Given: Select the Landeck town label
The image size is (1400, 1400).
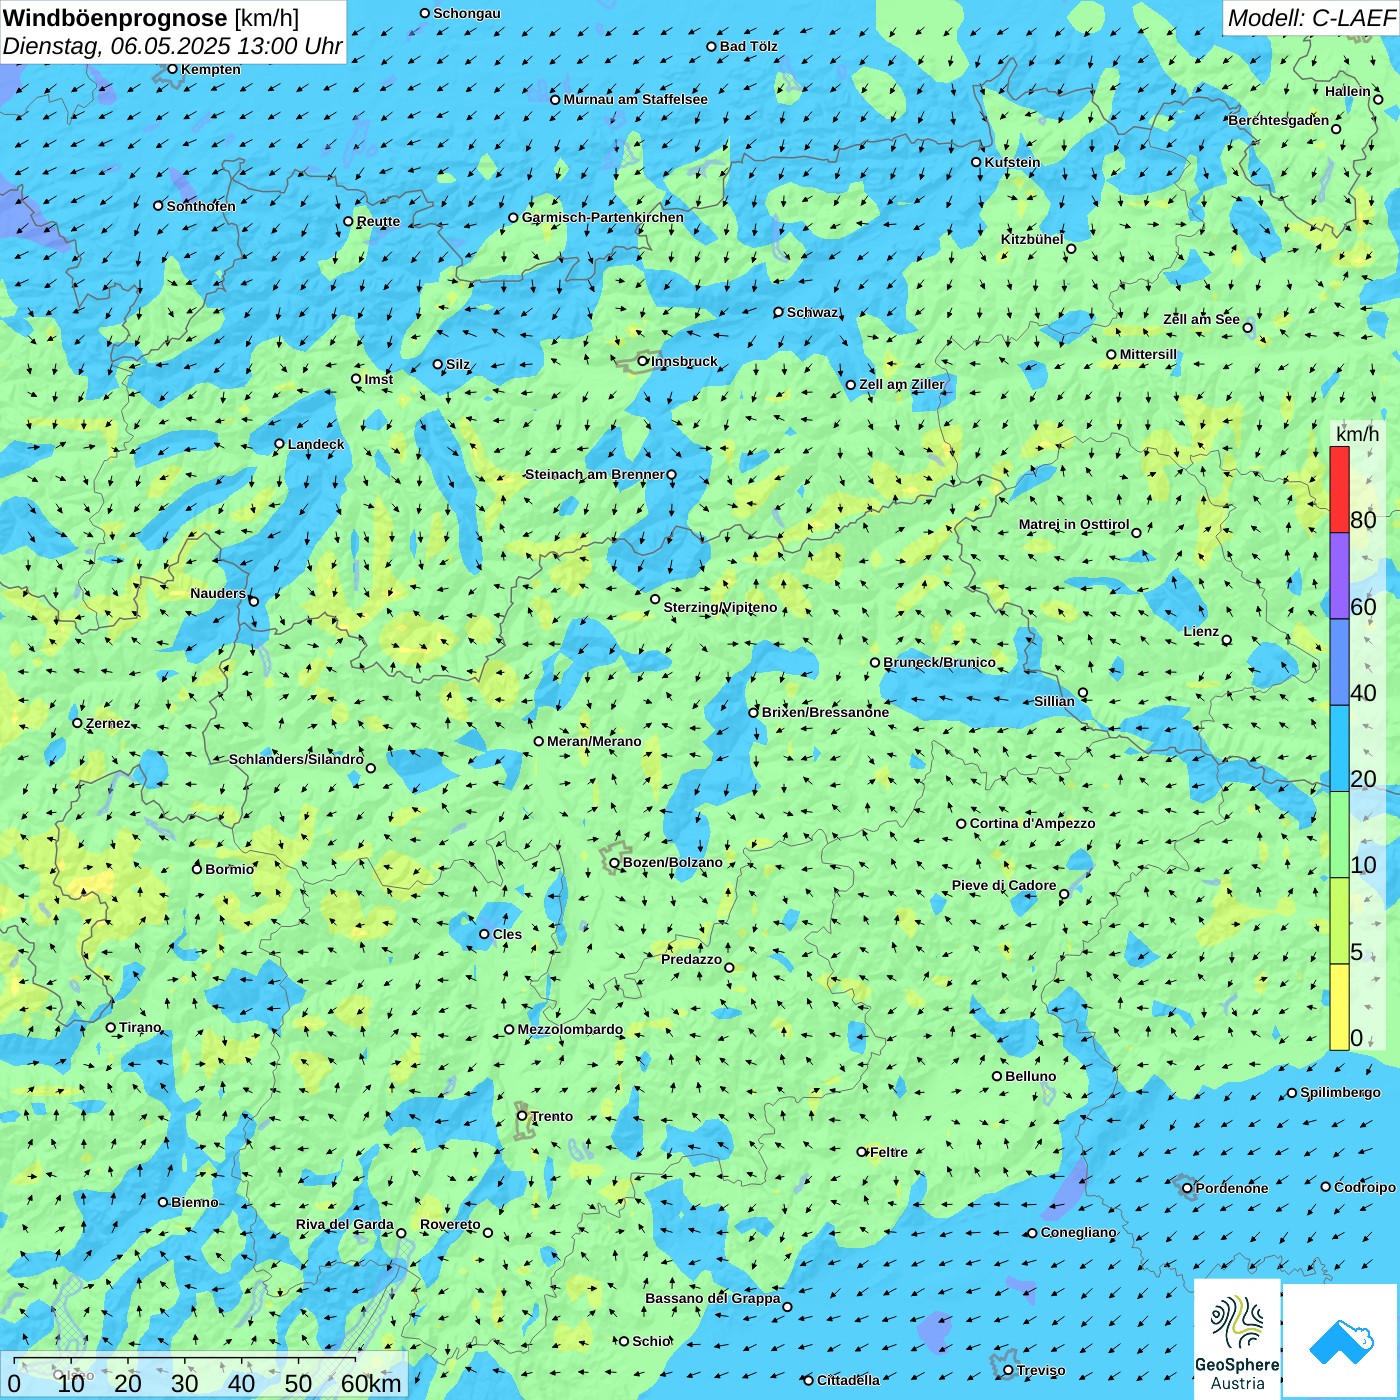Looking at the screenshot, I should pyautogui.click(x=316, y=444).
